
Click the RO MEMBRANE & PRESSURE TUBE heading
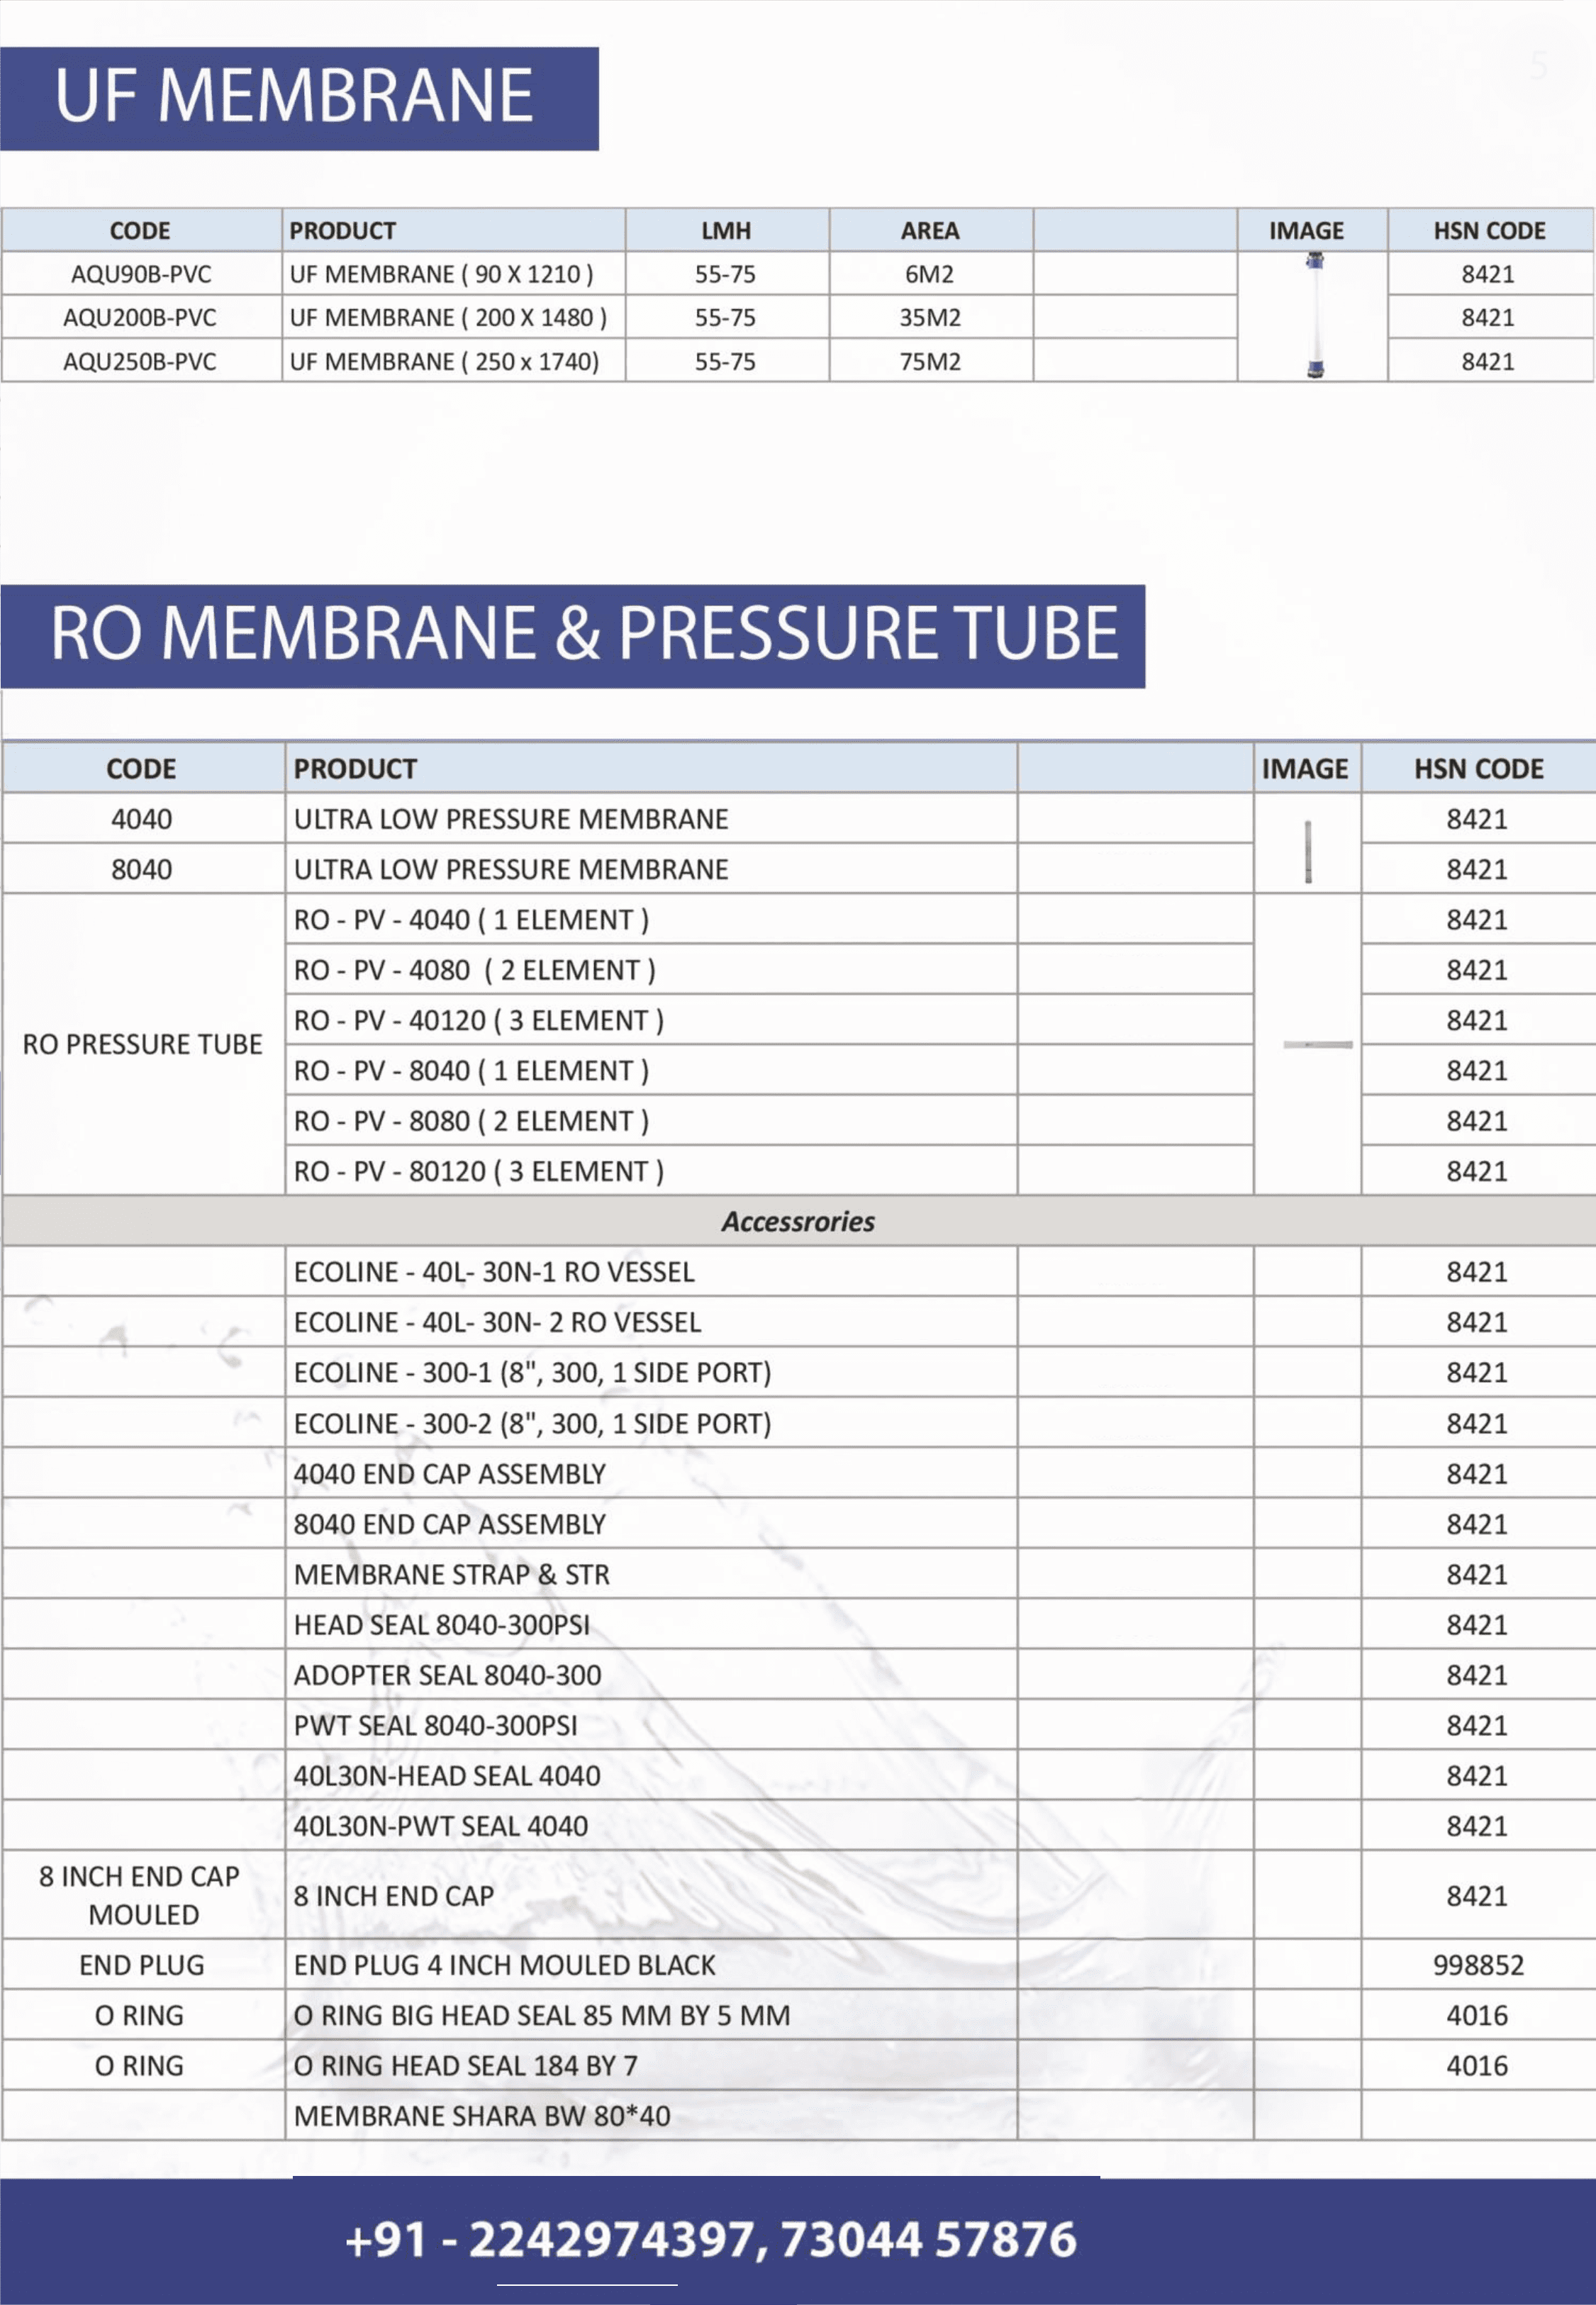click(x=584, y=634)
